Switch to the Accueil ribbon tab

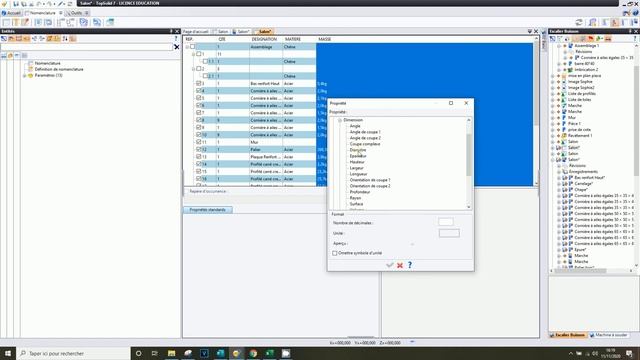coord(11,13)
